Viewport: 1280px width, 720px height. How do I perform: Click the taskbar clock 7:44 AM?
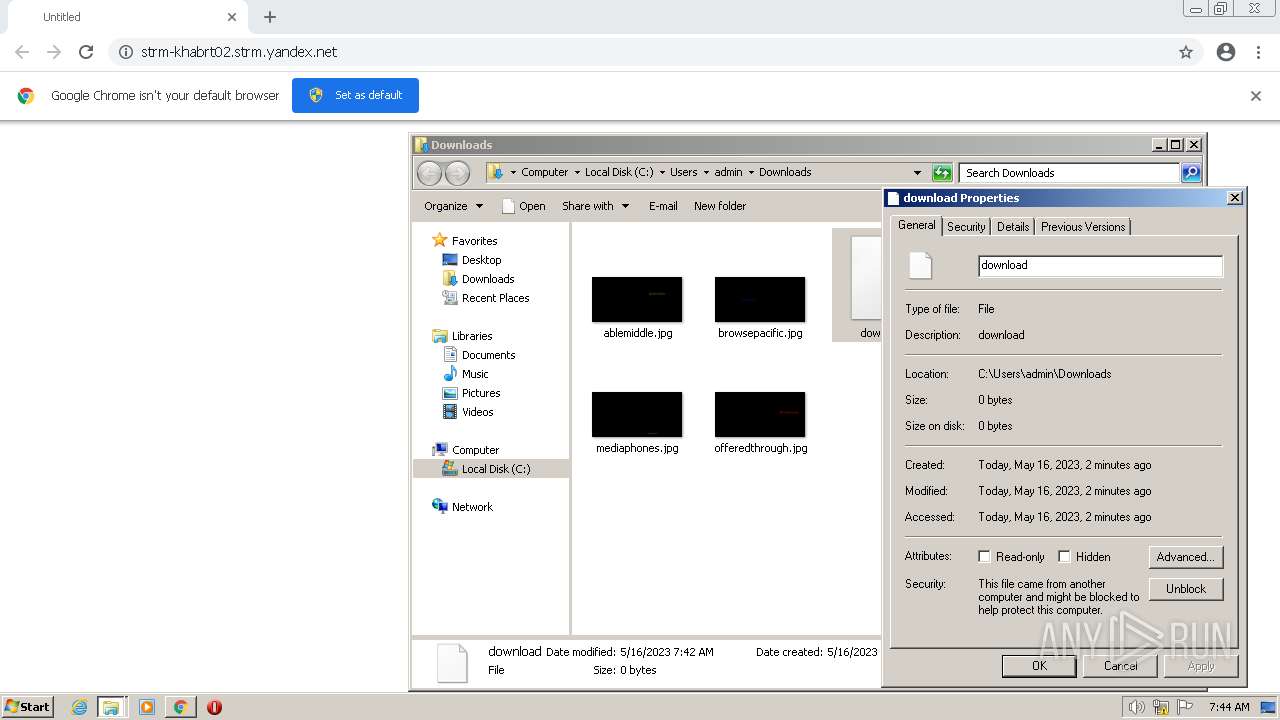[x=1229, y=707]
